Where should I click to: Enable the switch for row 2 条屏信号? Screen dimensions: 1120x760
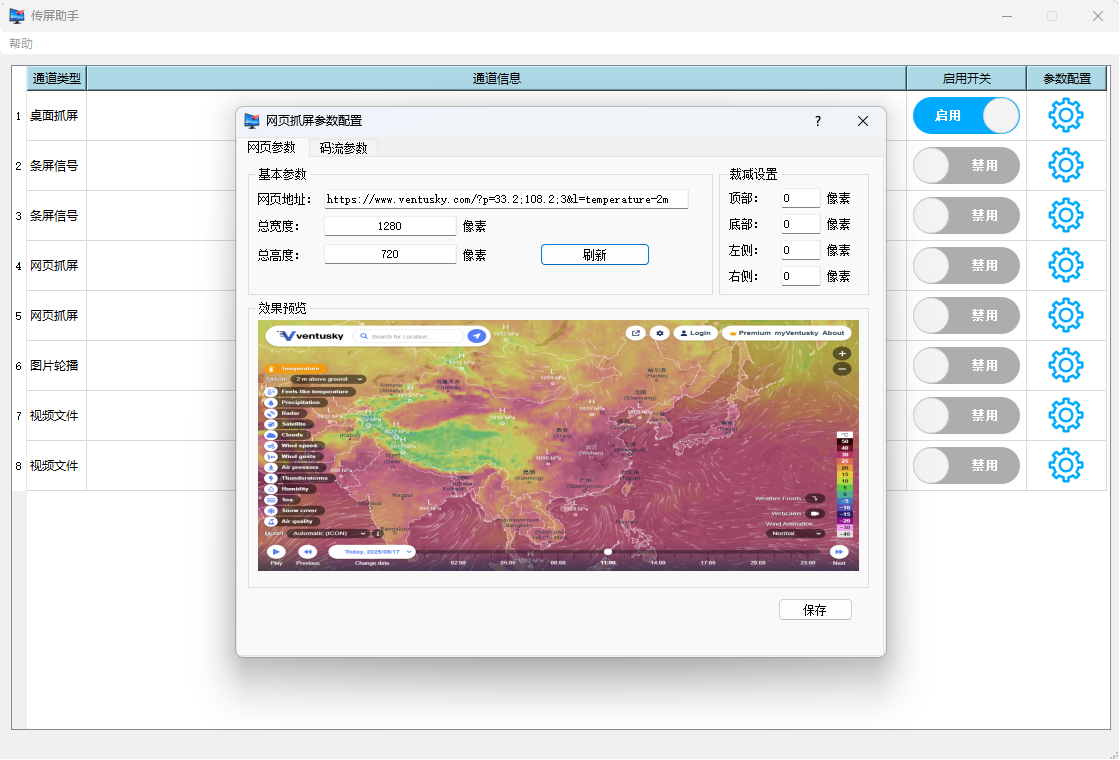966,166
